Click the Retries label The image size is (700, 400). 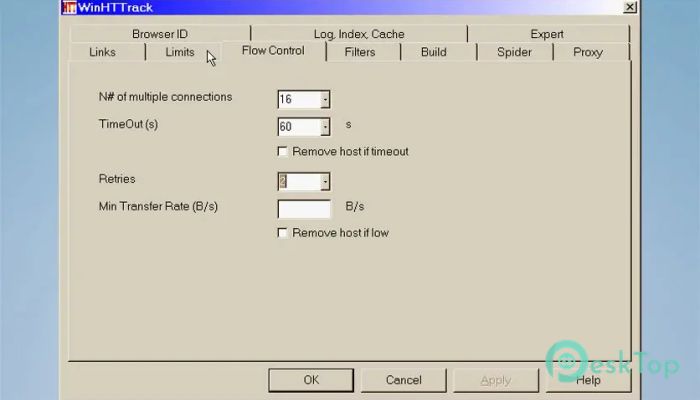117,179
